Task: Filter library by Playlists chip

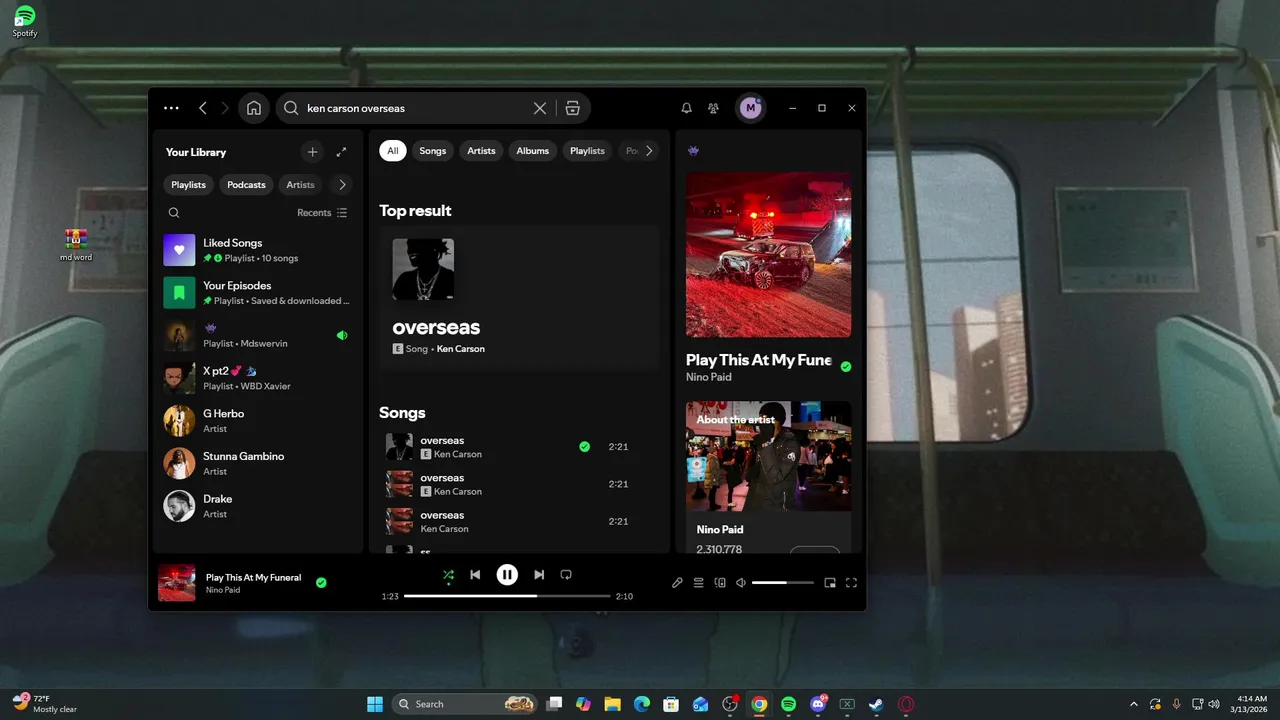Action: (x=188, y=185)
